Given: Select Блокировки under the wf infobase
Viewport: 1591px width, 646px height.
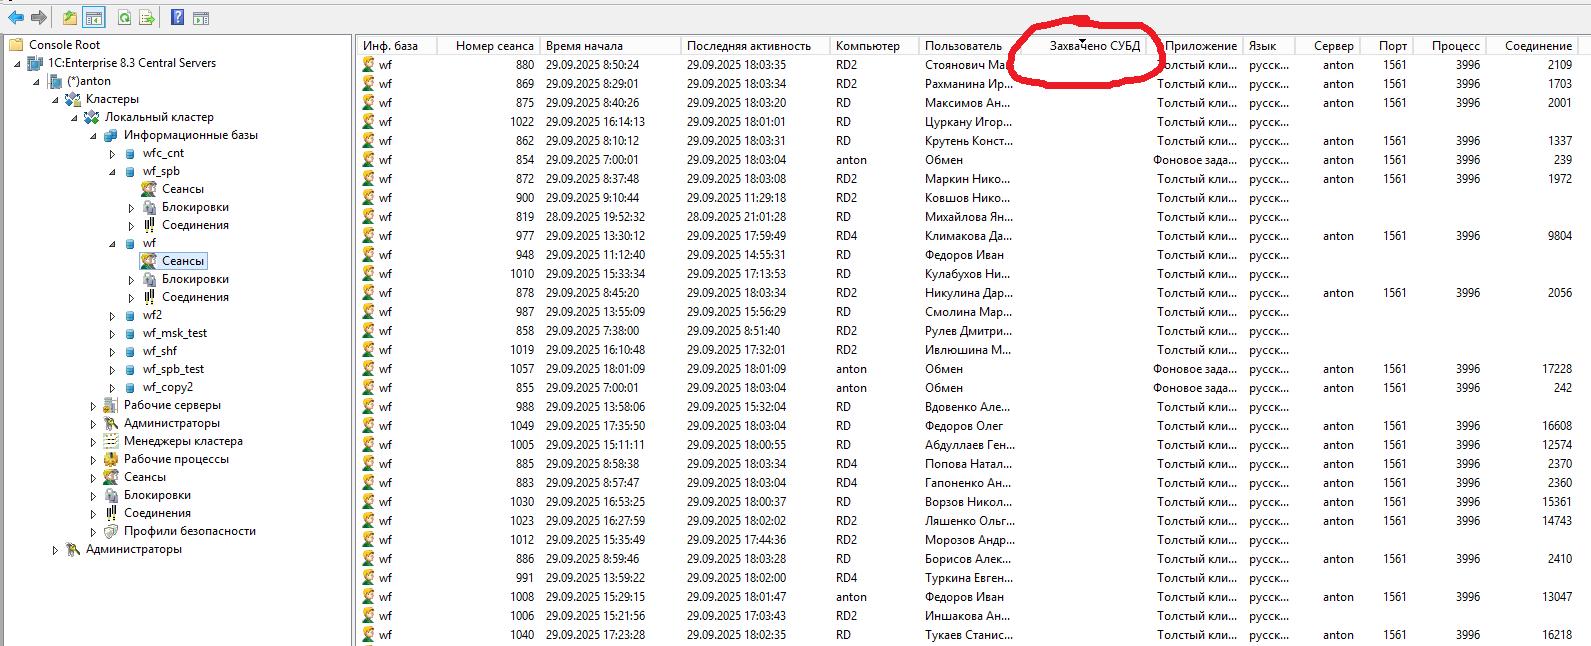Looking at the screenshot, I should click(195, 279).
